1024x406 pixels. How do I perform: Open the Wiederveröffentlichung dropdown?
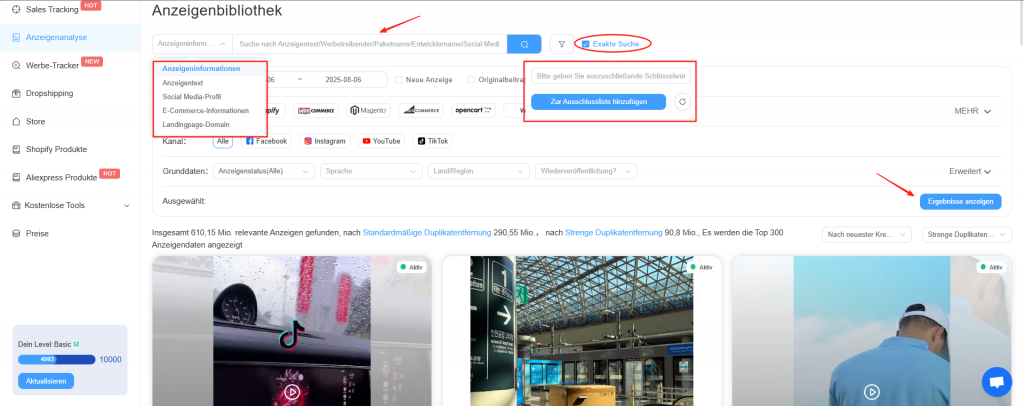(x=586, y=171)
